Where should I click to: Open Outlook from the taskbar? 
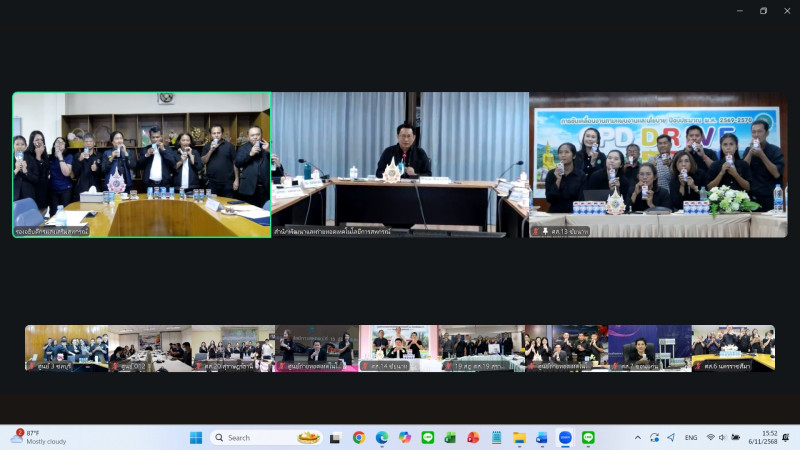tap(542, 437)
